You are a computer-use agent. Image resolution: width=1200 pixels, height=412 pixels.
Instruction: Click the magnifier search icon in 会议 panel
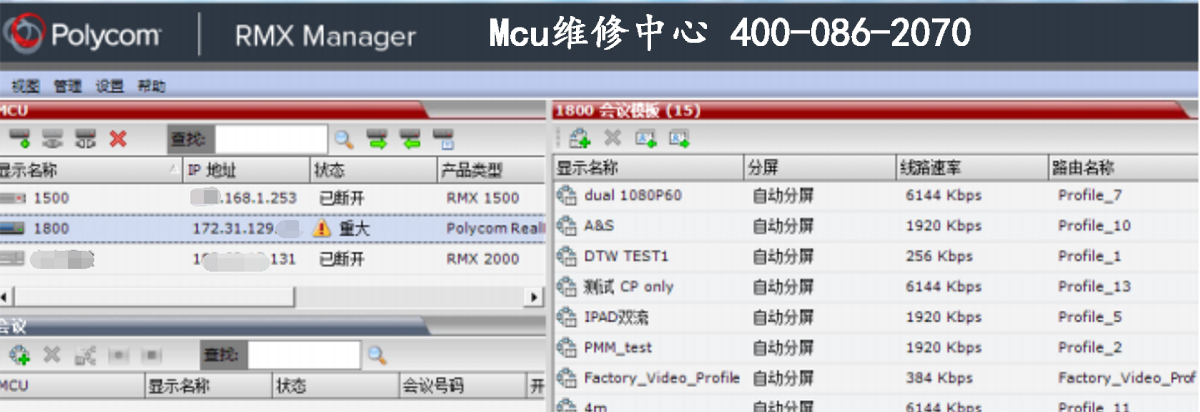tap(376, 355)
